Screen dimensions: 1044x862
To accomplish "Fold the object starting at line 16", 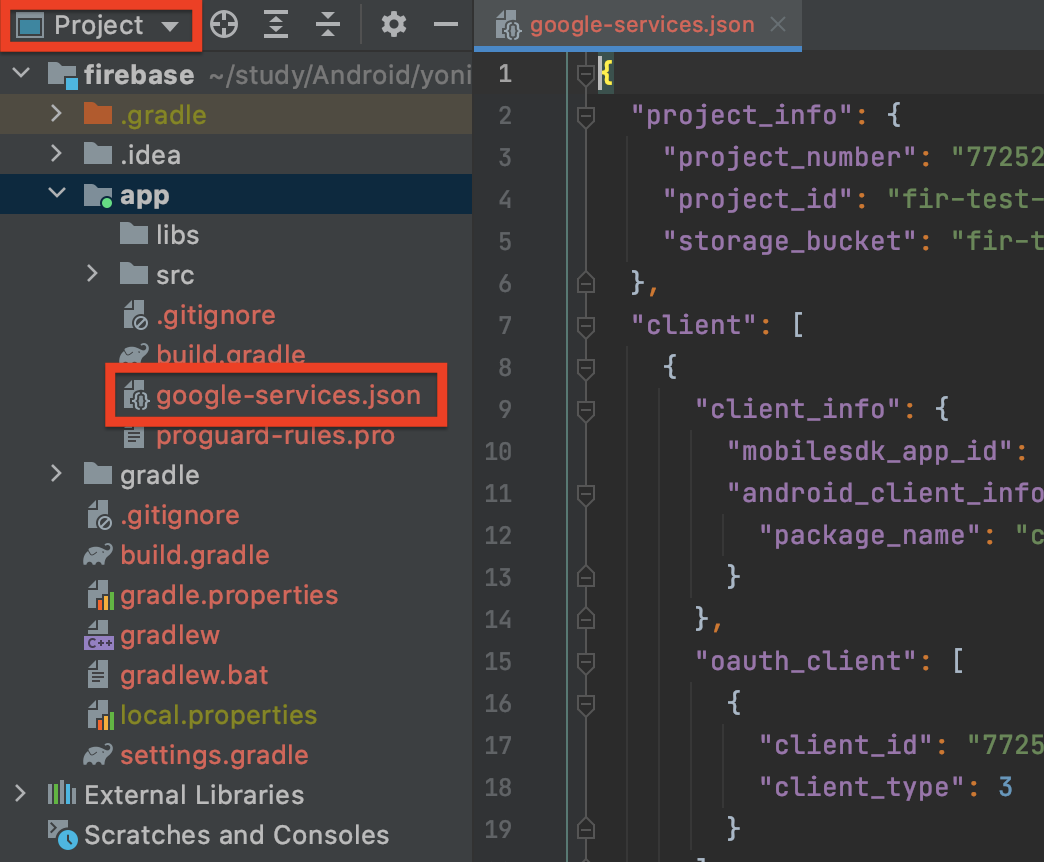I will (586, 705).
